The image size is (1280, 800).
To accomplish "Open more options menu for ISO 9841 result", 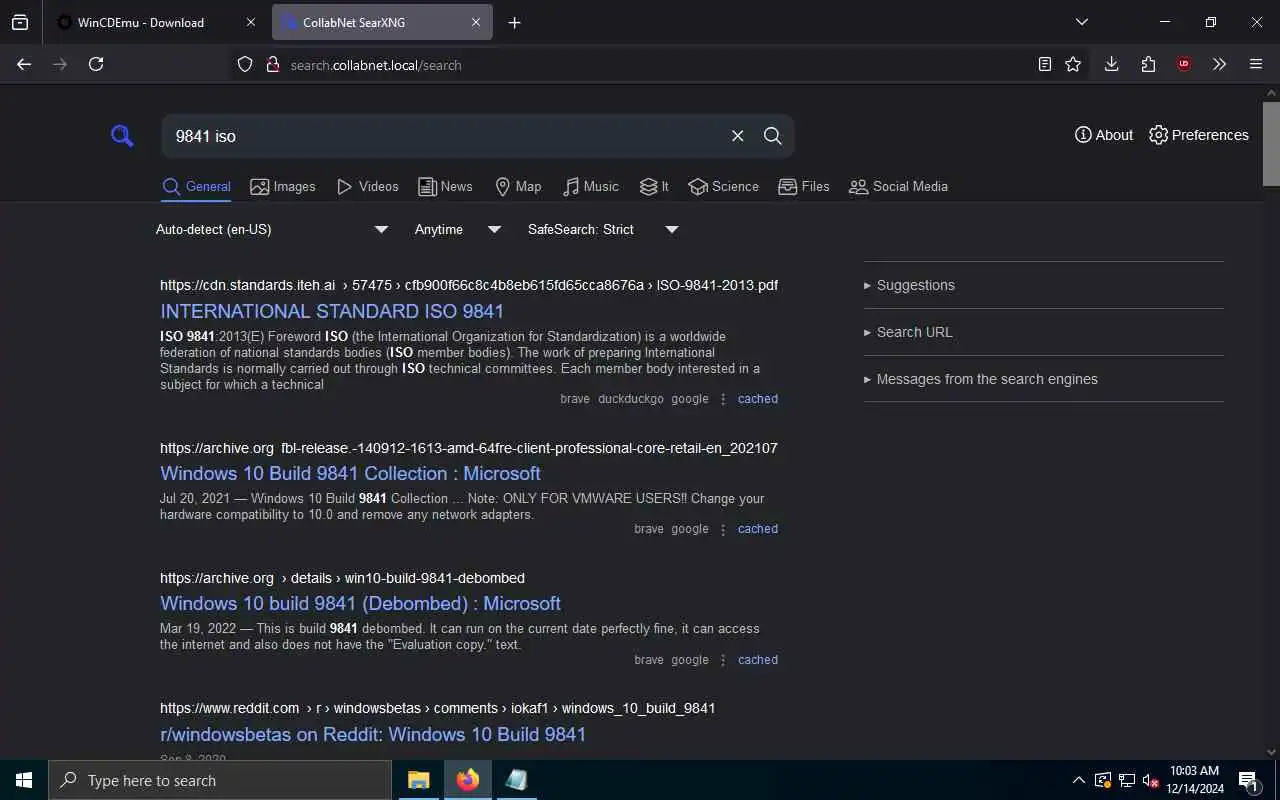I will click(x=723, y=399).
